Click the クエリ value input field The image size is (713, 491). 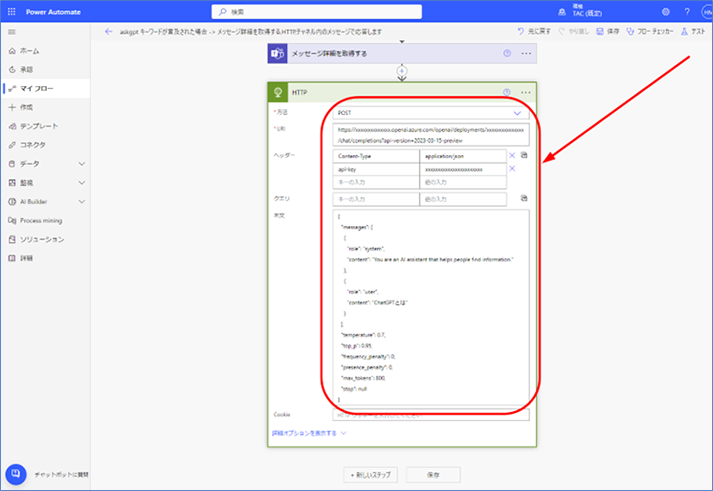[463, 199]
